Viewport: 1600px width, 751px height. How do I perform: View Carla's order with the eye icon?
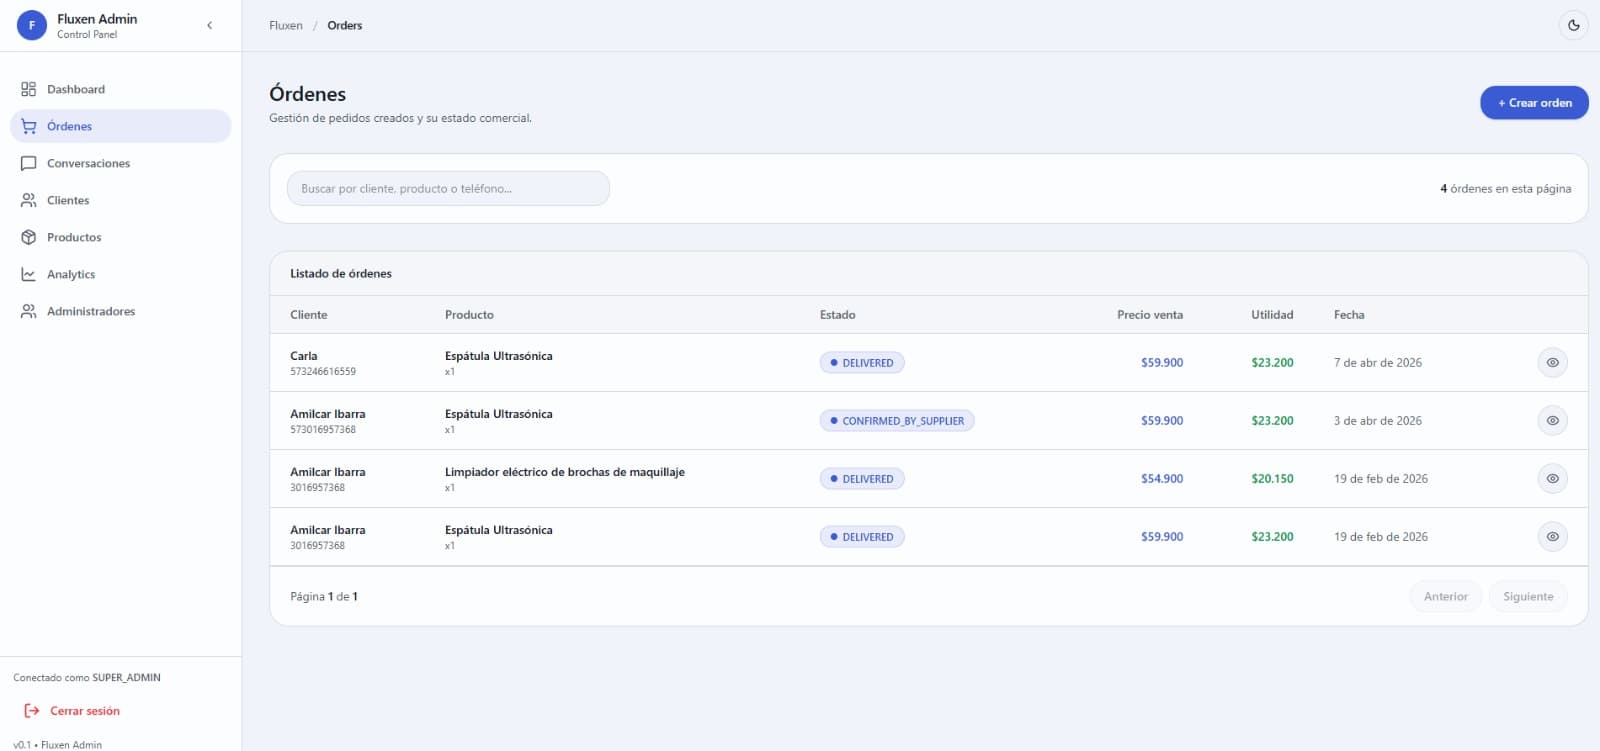(1552, 363)
